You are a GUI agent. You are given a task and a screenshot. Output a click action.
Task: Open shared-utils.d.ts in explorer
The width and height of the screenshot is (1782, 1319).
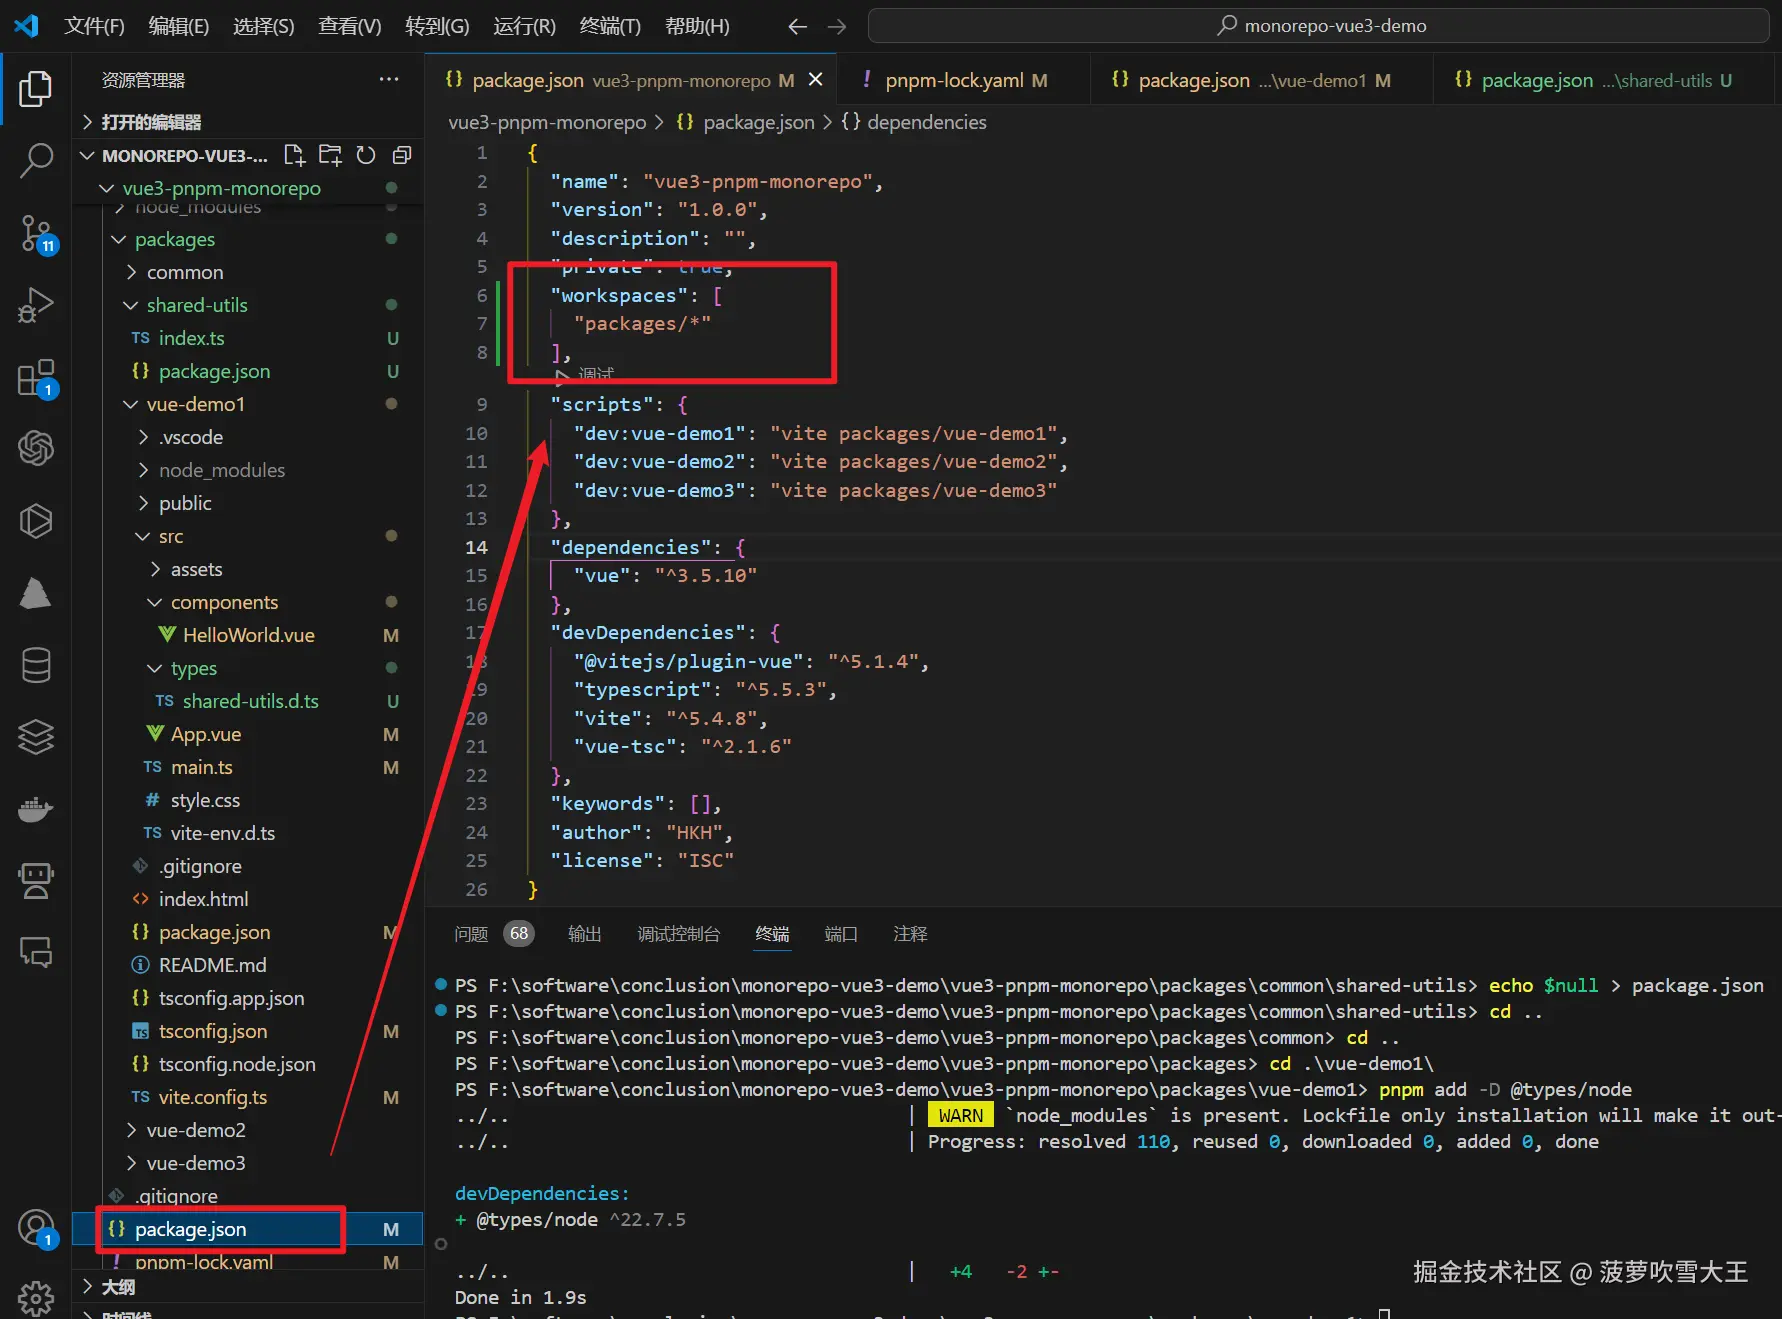250,701
